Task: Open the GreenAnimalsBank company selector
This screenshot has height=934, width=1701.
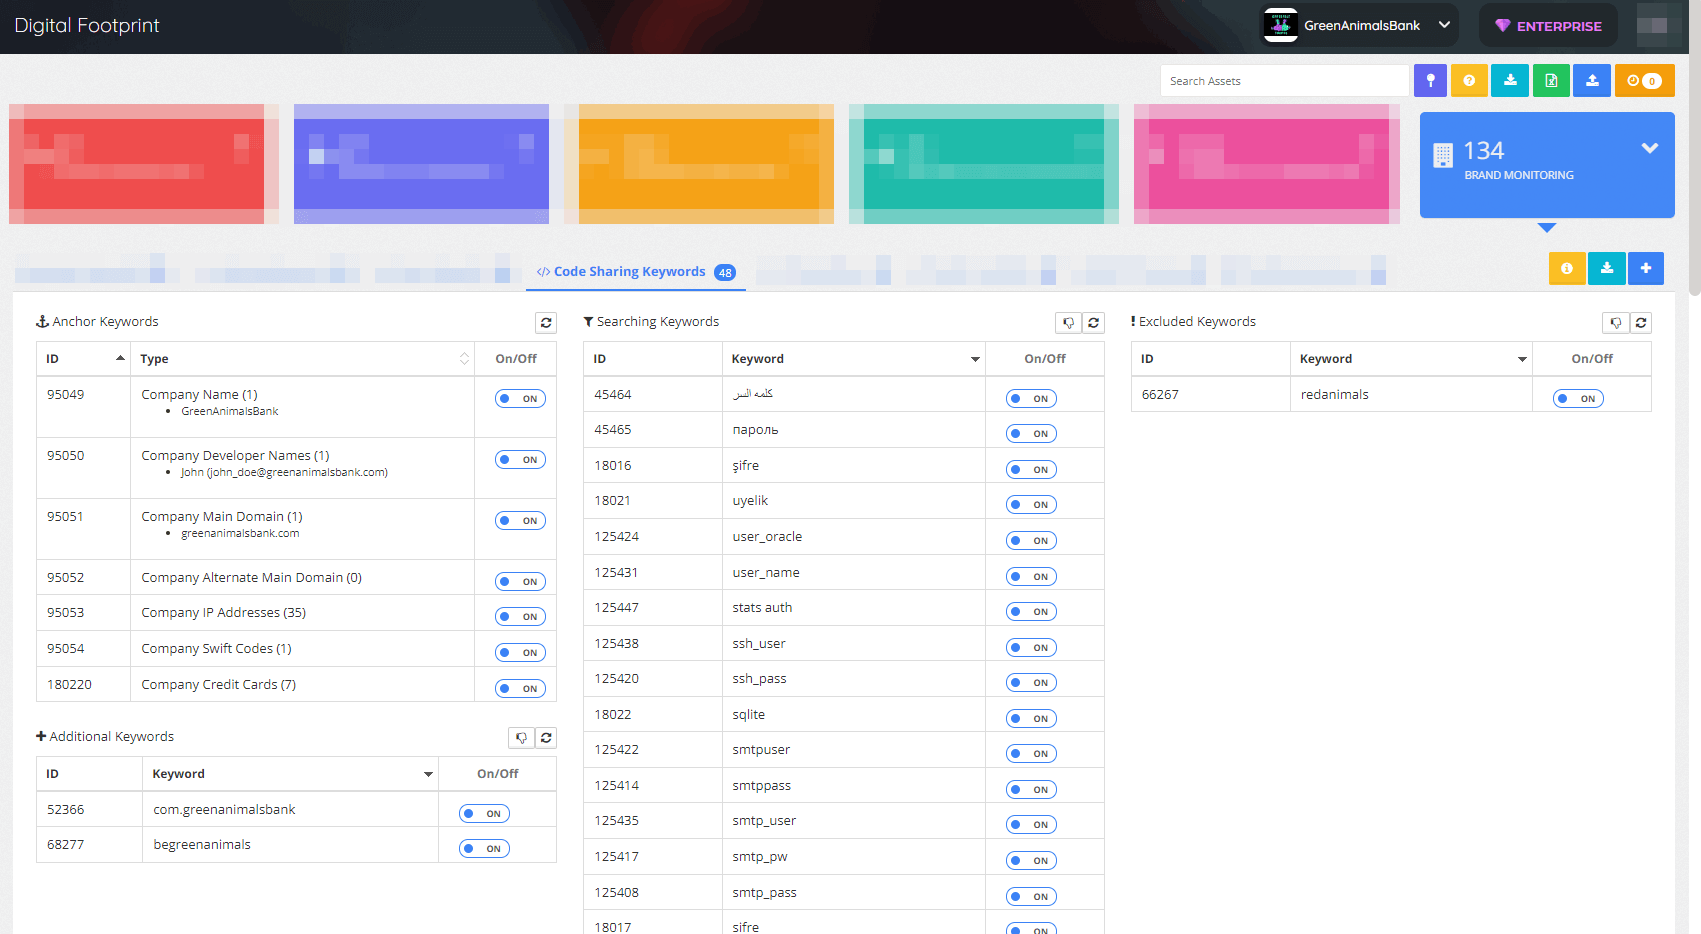Action: [1358, 25]
